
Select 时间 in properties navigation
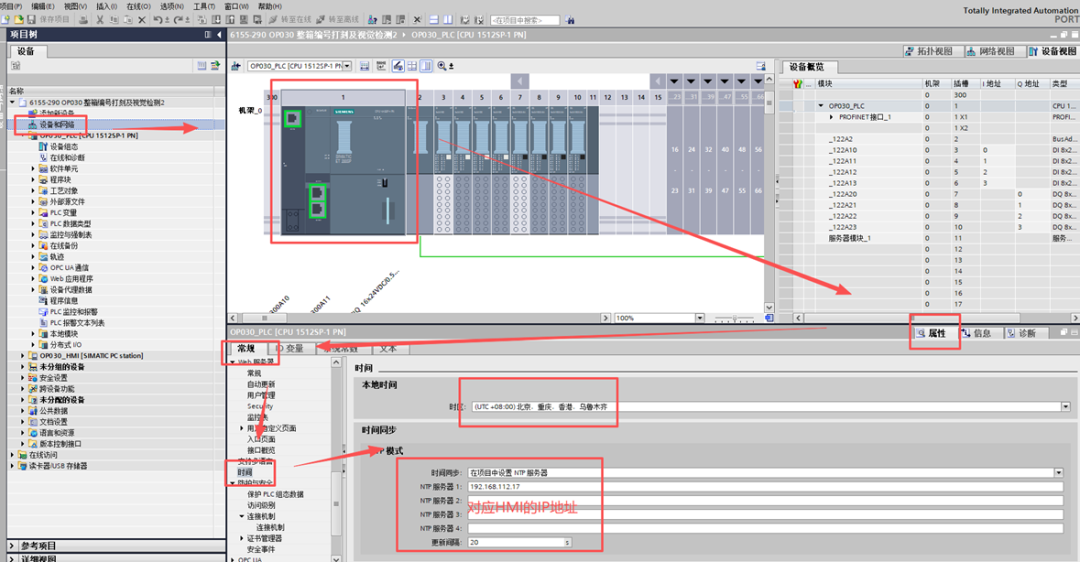pyautogui.click(x=245, y=472)
